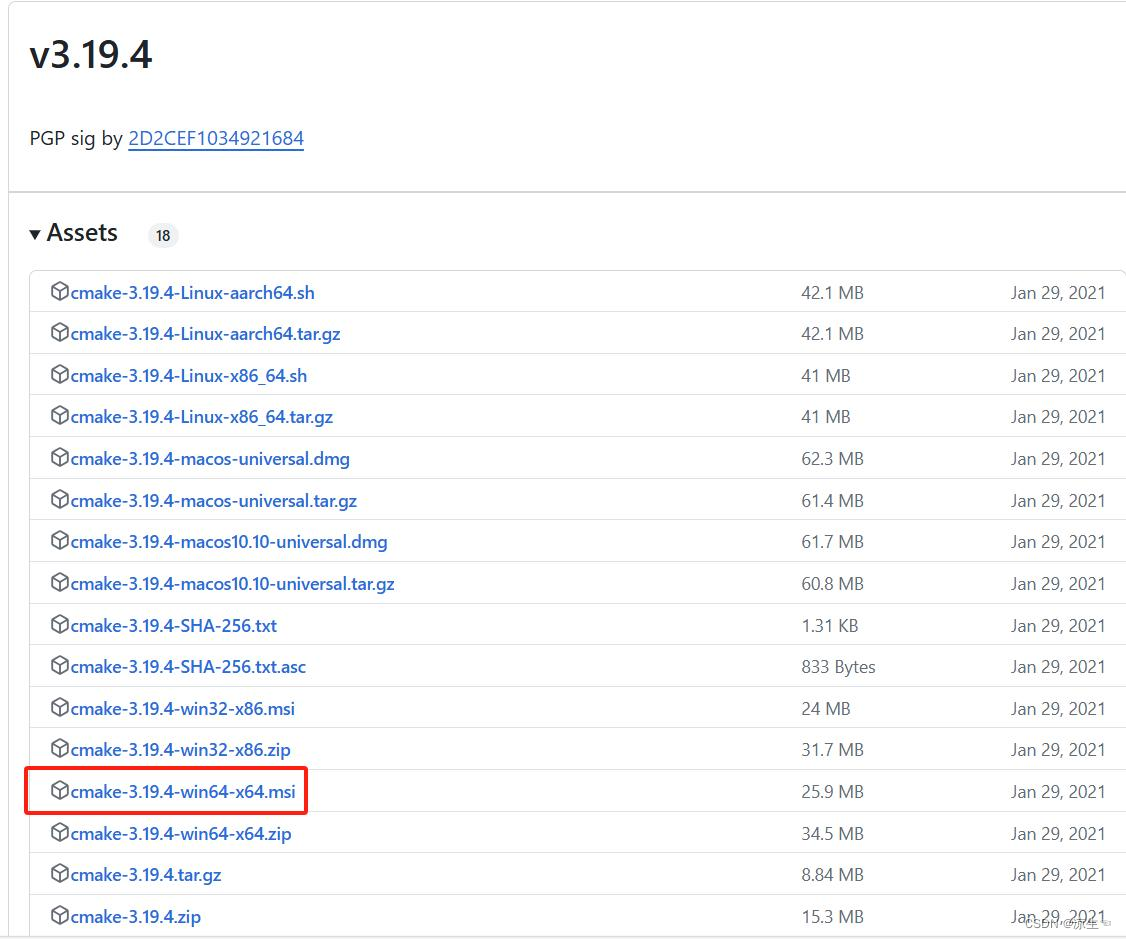Click the 18 asset count badge
This screenshot has height=939, width=1126.
[x=163, y=235]
